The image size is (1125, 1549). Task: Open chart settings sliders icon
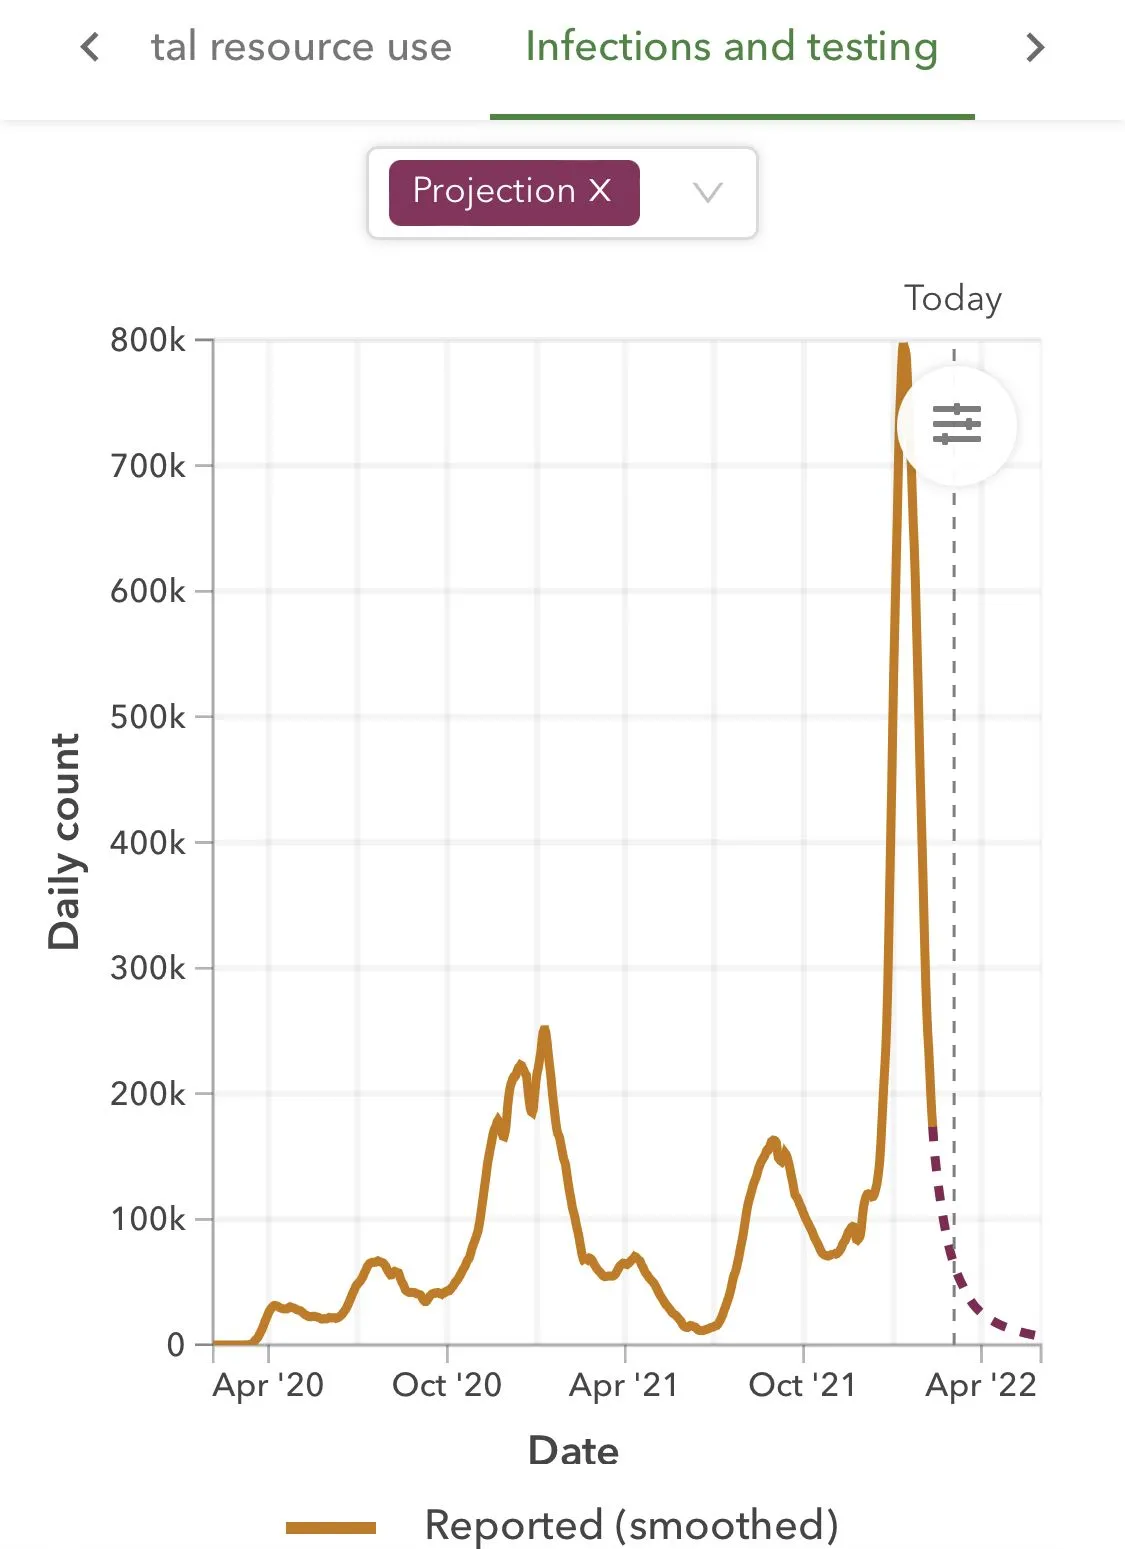[x=957, y=424]
